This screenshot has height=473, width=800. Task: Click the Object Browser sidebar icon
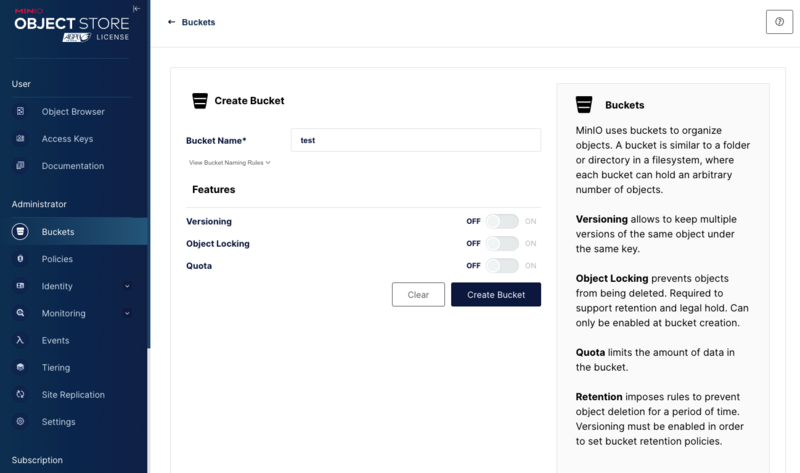(x=20, y=112)
